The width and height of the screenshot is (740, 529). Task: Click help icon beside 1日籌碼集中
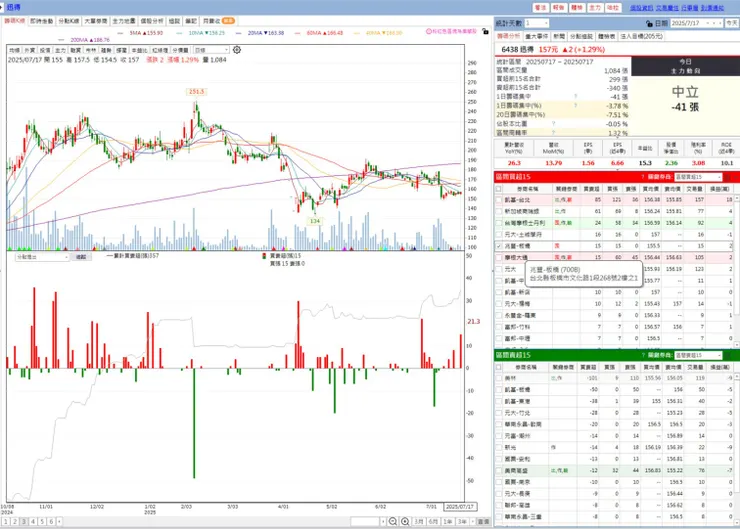[x=576, y=96]
